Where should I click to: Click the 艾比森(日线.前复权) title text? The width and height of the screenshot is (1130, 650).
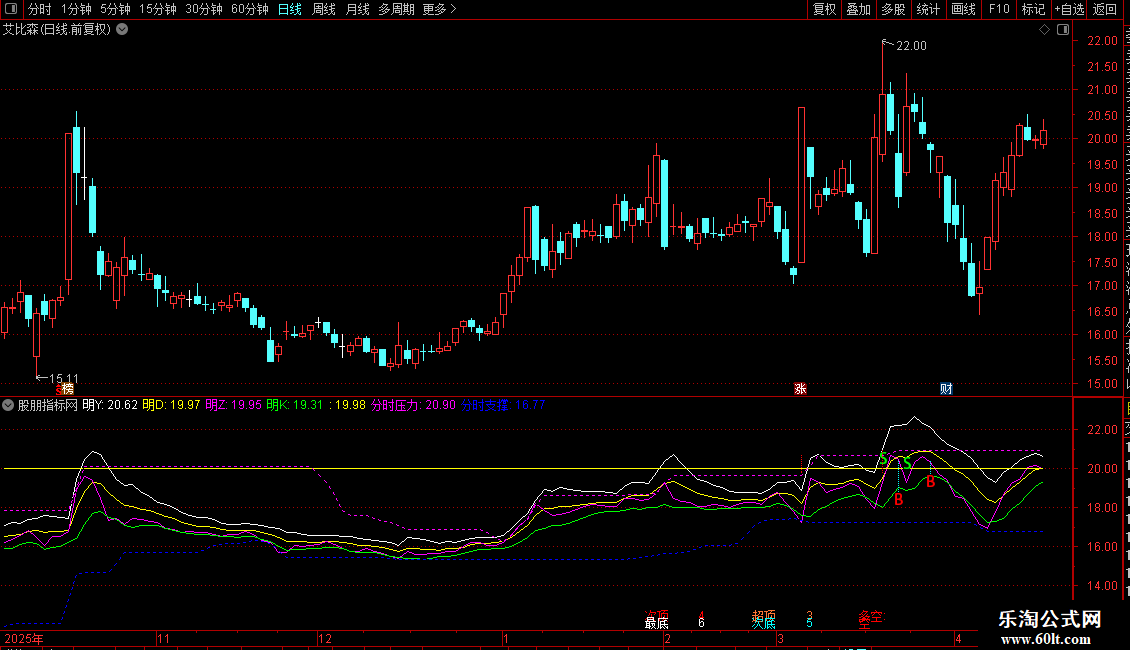tap(57, 30)
